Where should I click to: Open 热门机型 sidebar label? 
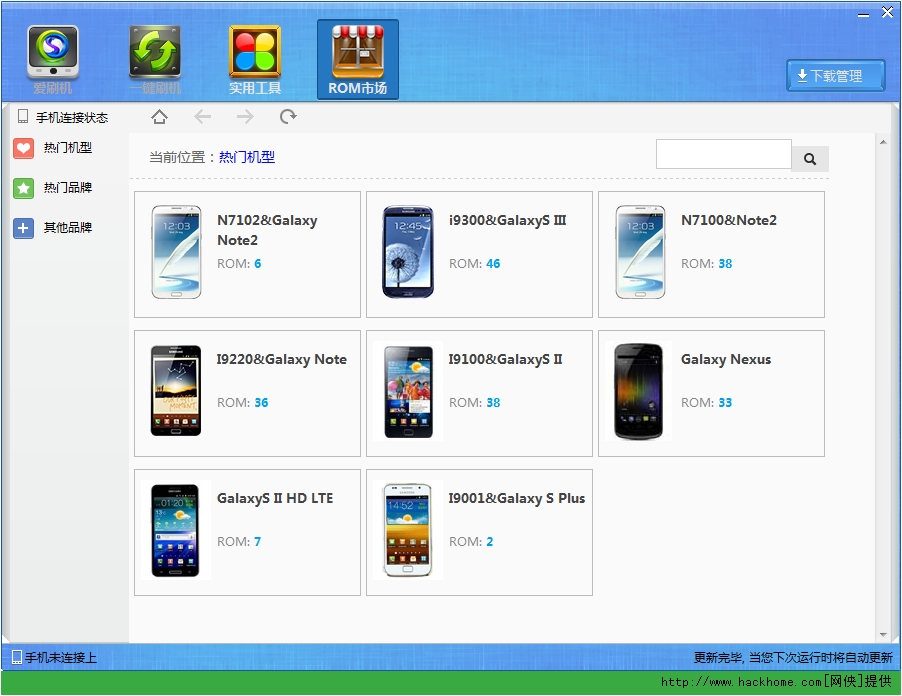[x=68, y=148]
